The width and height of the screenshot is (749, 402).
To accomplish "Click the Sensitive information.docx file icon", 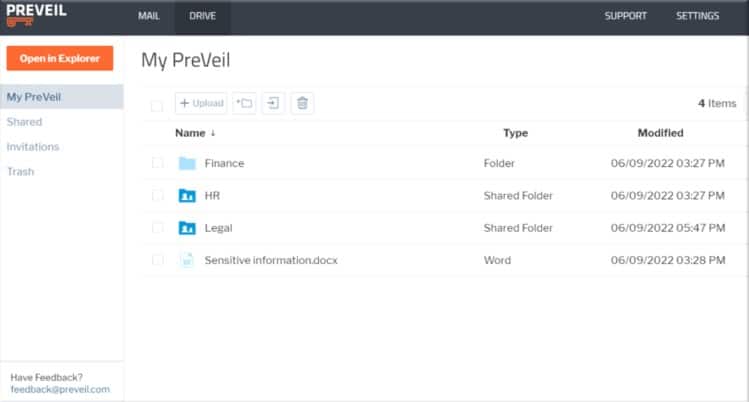I will [x=187, y=260].
